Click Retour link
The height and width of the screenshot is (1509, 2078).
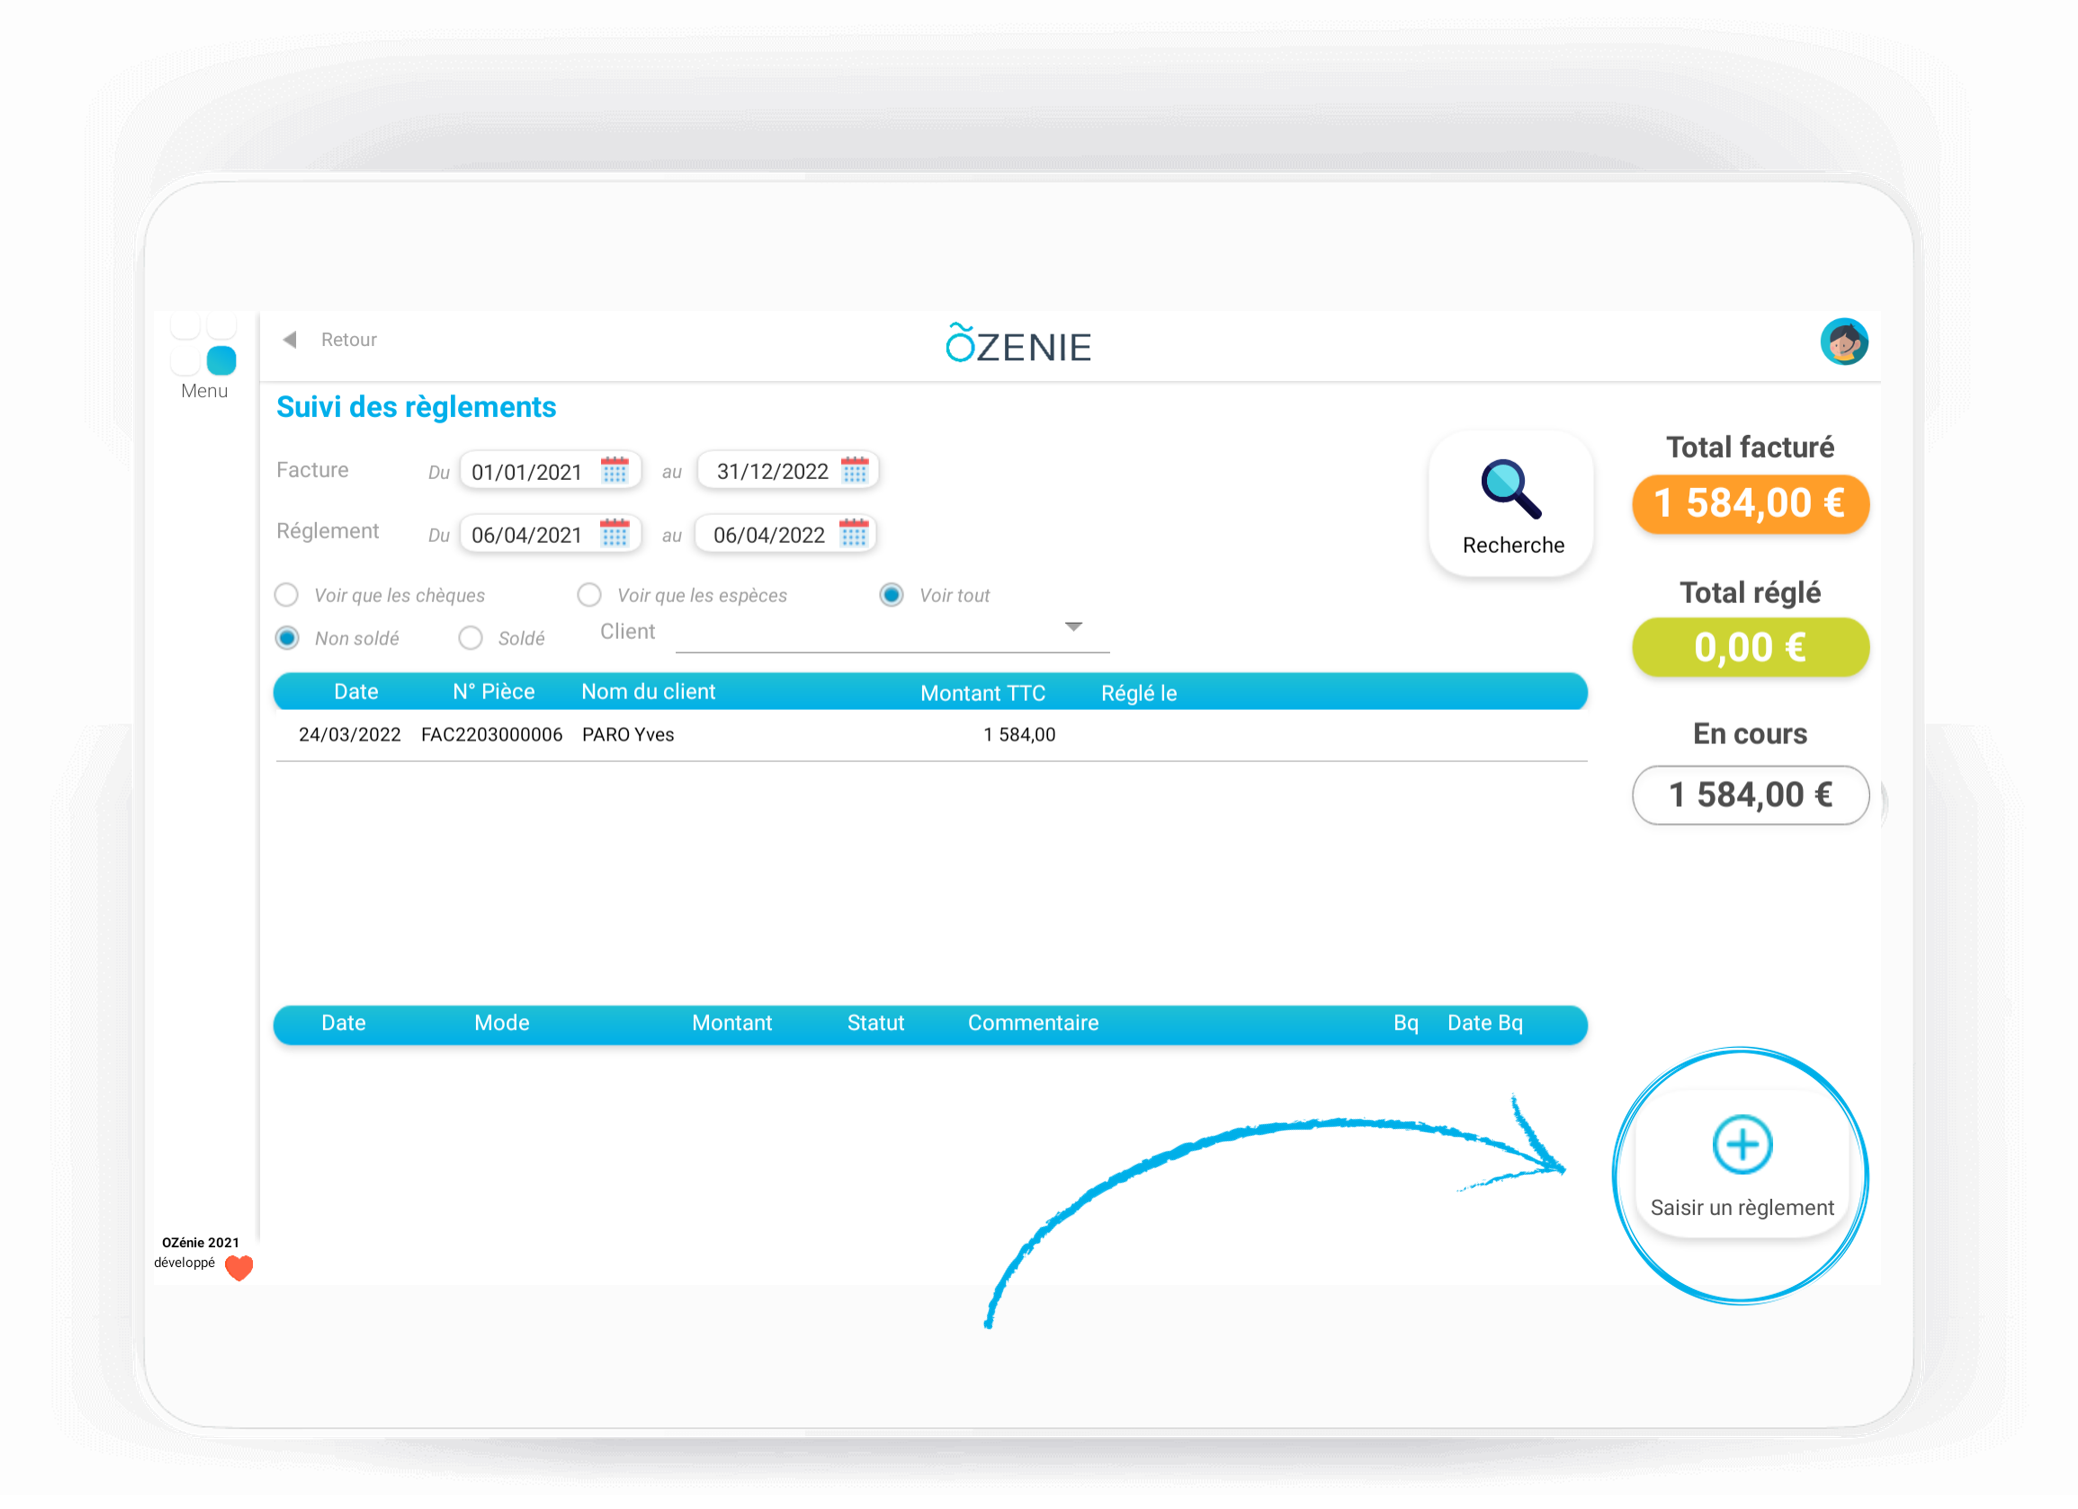click(x=349, y=340)
